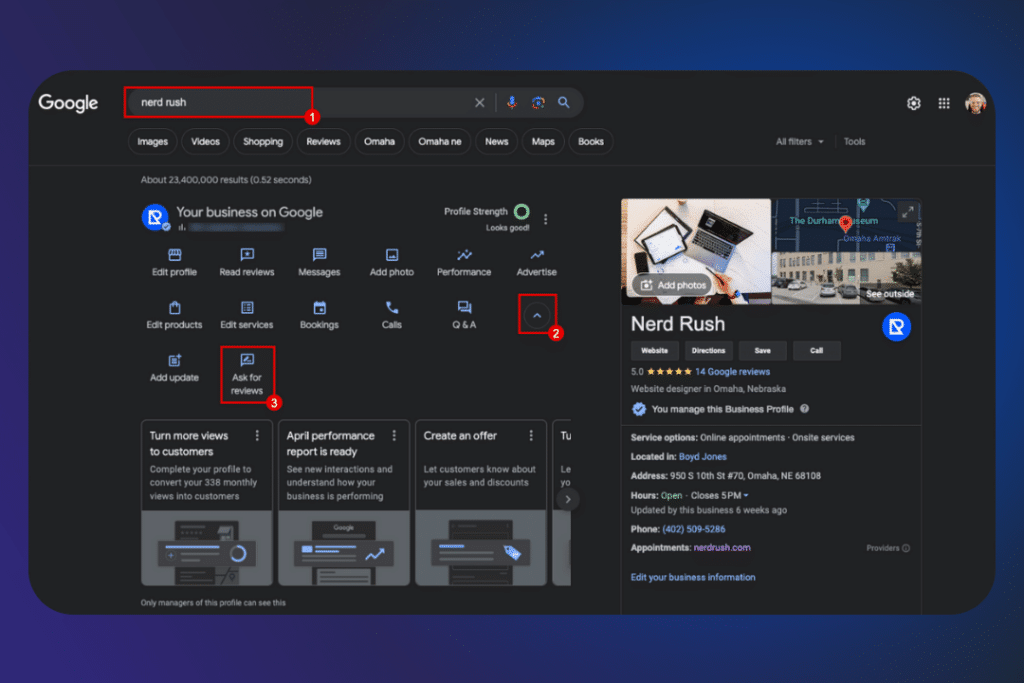This screenshot has width=1024, height=683.
Task: Open the Advertise option
Action: [x=537, y=256]
